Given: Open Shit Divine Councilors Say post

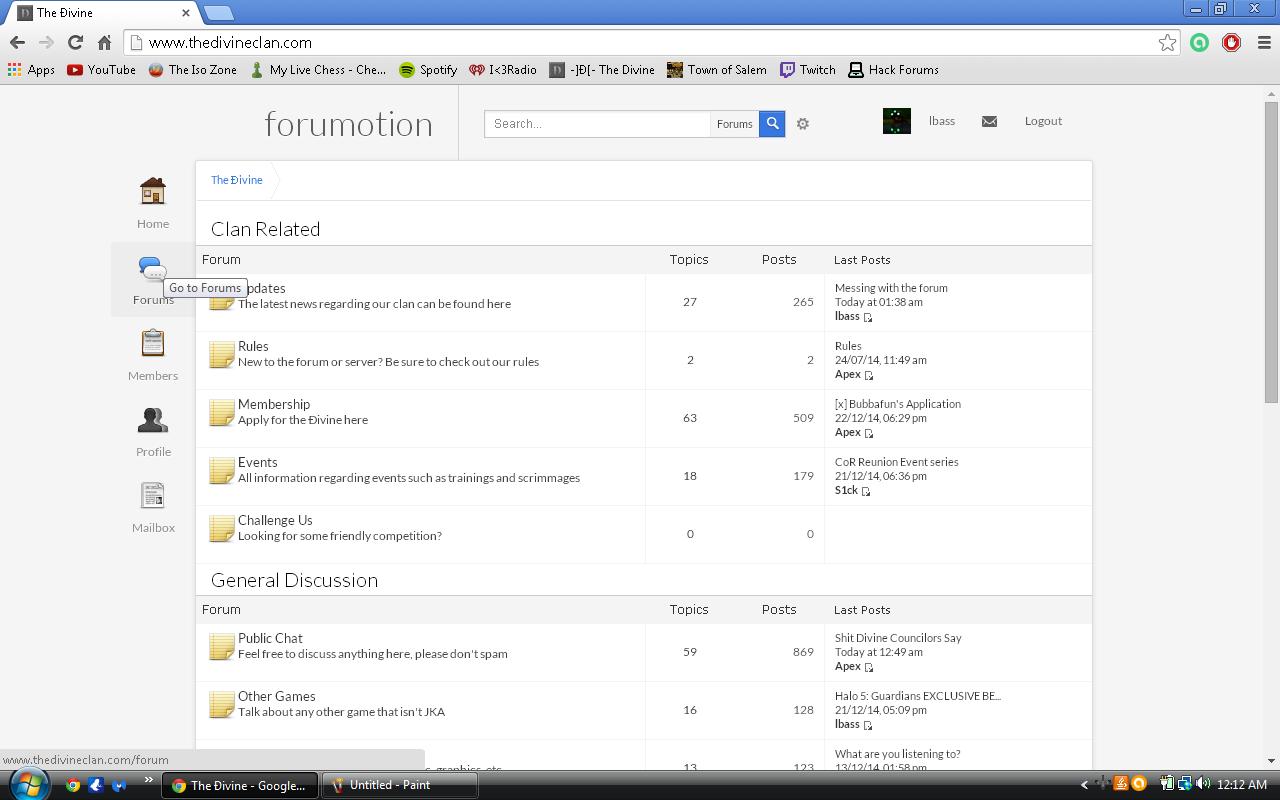Looking at the screenshot, I should 898,638.
